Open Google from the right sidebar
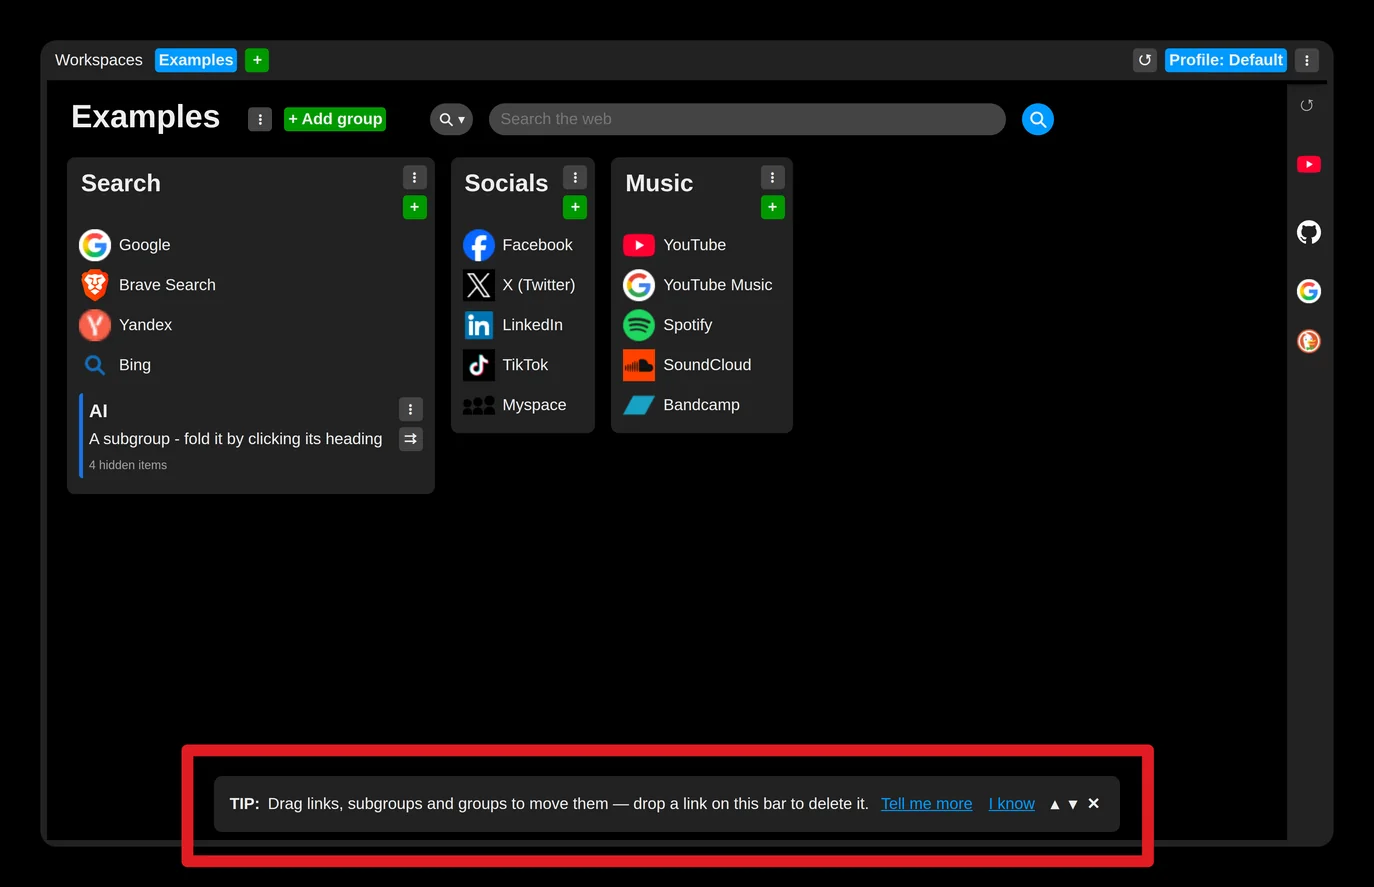 click(x=1309, y=291)
